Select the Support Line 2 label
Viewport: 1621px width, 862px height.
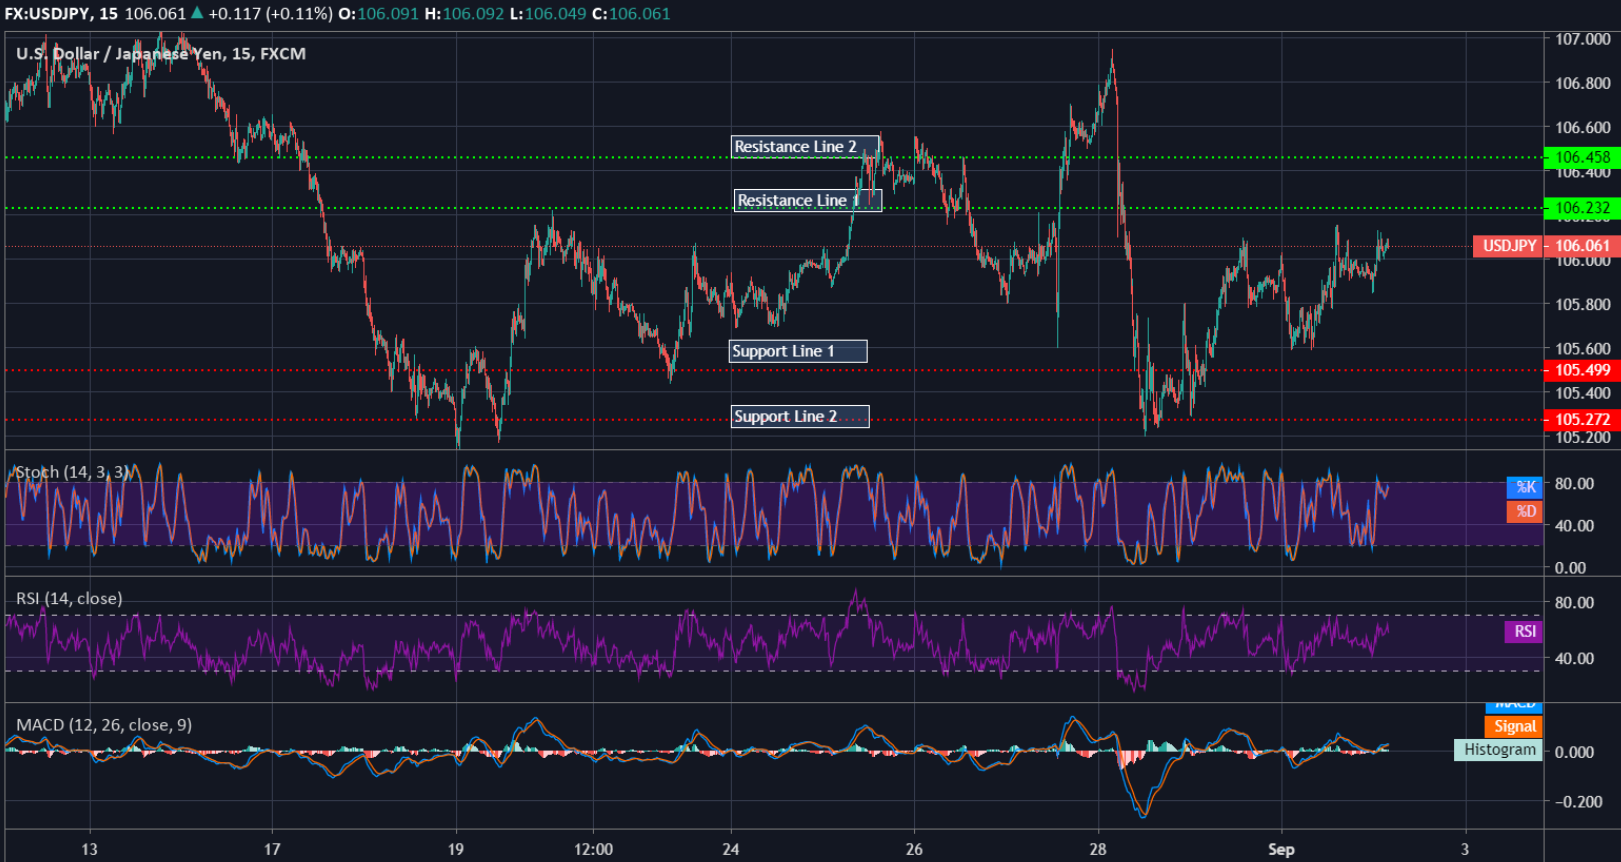point(800,417)
